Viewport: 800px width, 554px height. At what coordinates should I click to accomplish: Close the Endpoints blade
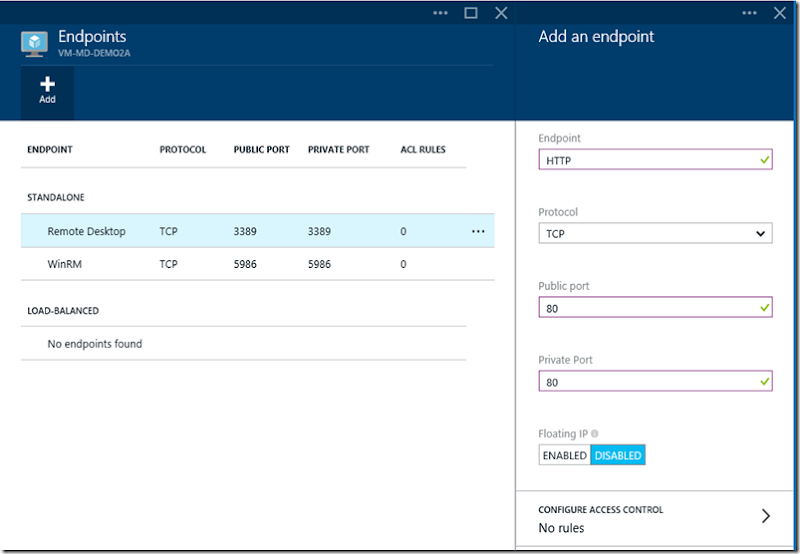tap(501, 13)
